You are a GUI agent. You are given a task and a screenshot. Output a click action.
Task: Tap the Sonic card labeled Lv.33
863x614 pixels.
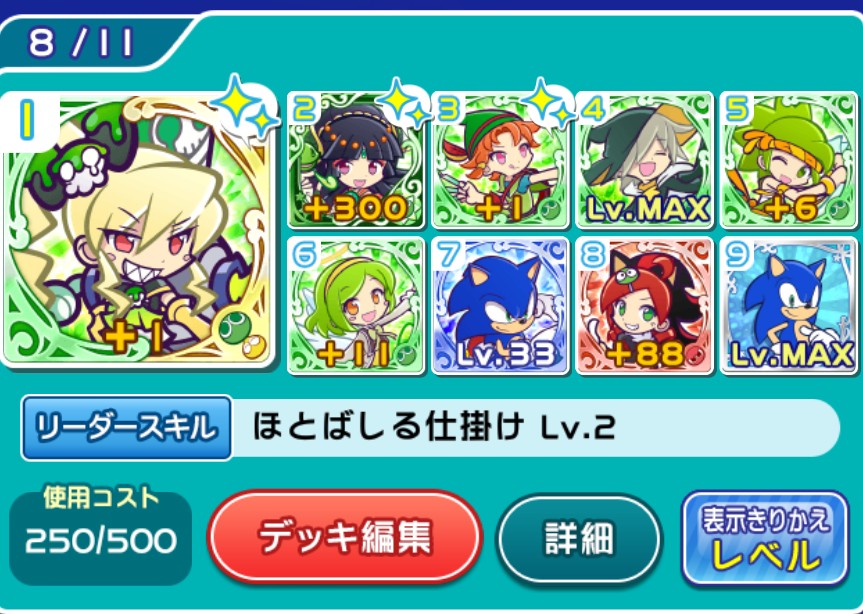[x=500, y=305]
